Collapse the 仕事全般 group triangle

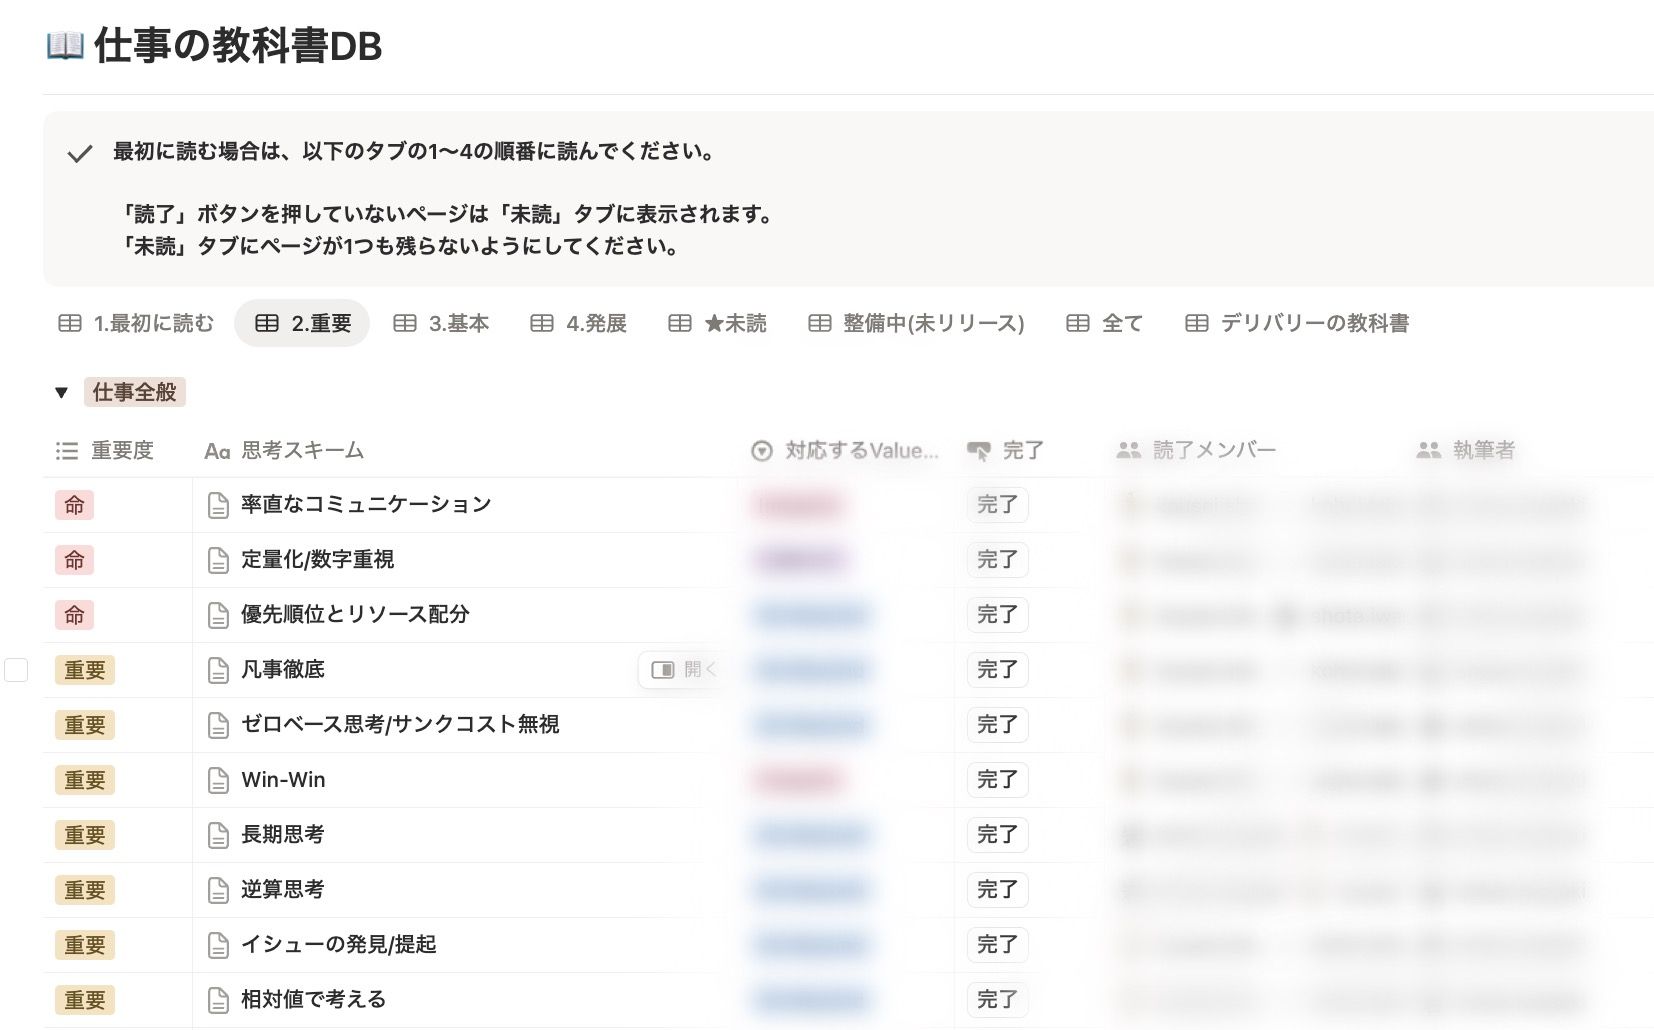(62, 393)
